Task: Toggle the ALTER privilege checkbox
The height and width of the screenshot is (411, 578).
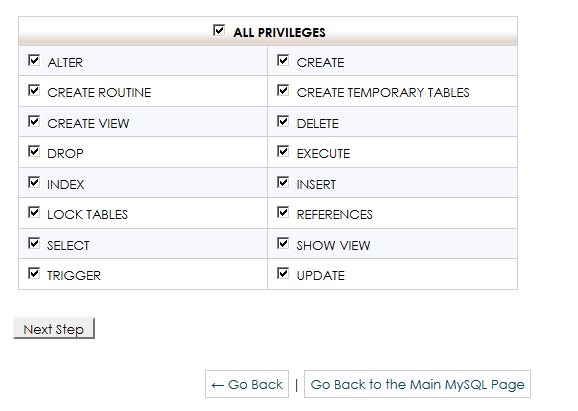Action: click(34, 60)
